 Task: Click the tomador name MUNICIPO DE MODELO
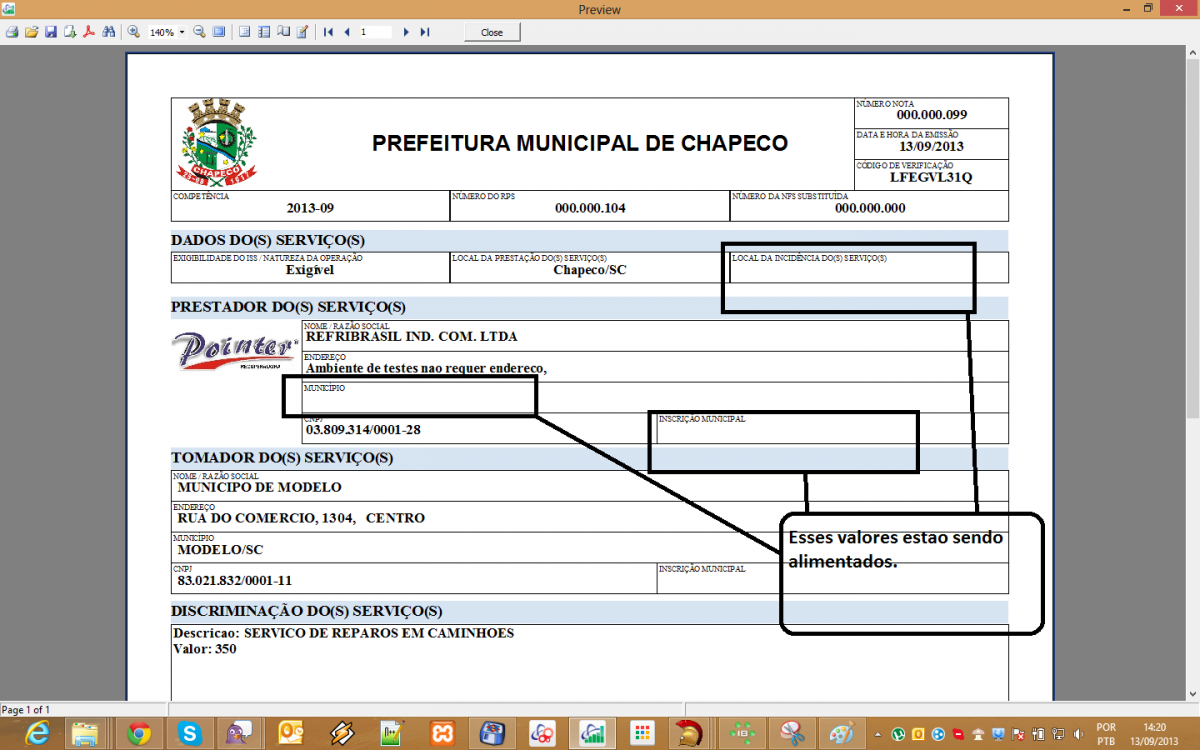tap(259, 488)
